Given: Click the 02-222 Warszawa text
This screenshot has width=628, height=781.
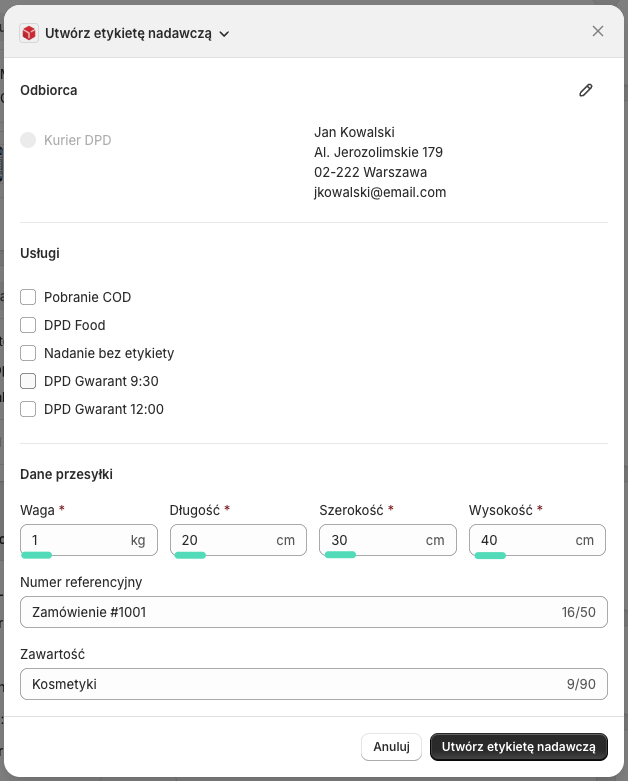Looking at the screenshot, I should (370, 172).
